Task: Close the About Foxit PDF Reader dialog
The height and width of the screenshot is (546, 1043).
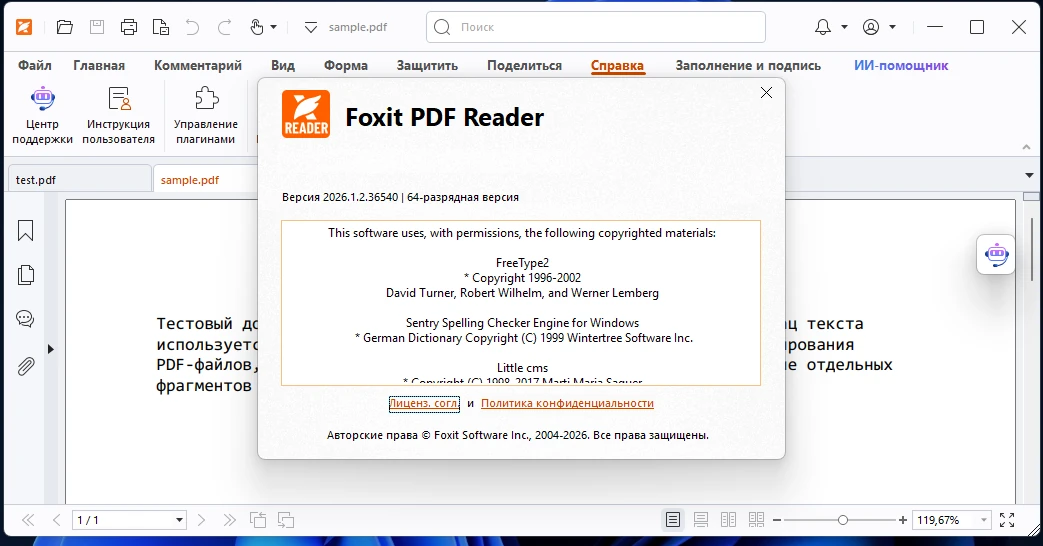Action: [766, 93]
